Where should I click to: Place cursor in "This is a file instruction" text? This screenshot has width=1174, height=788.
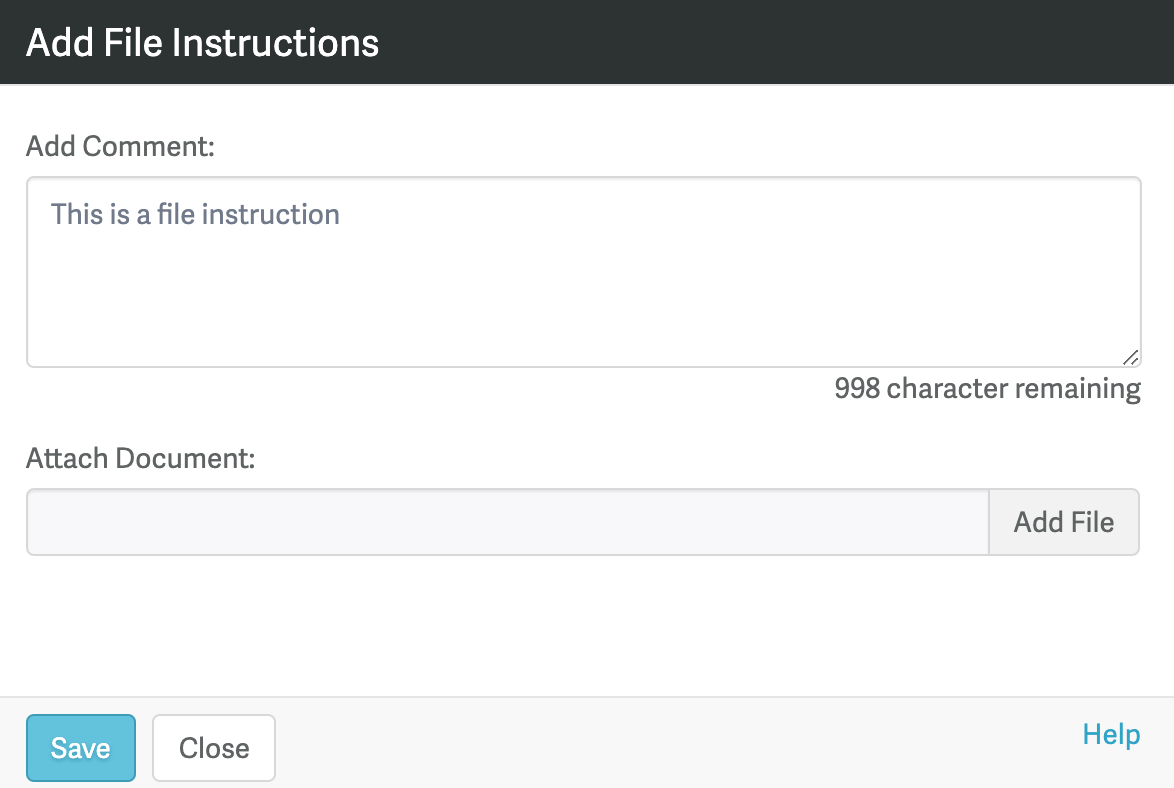tap(195, 214)
